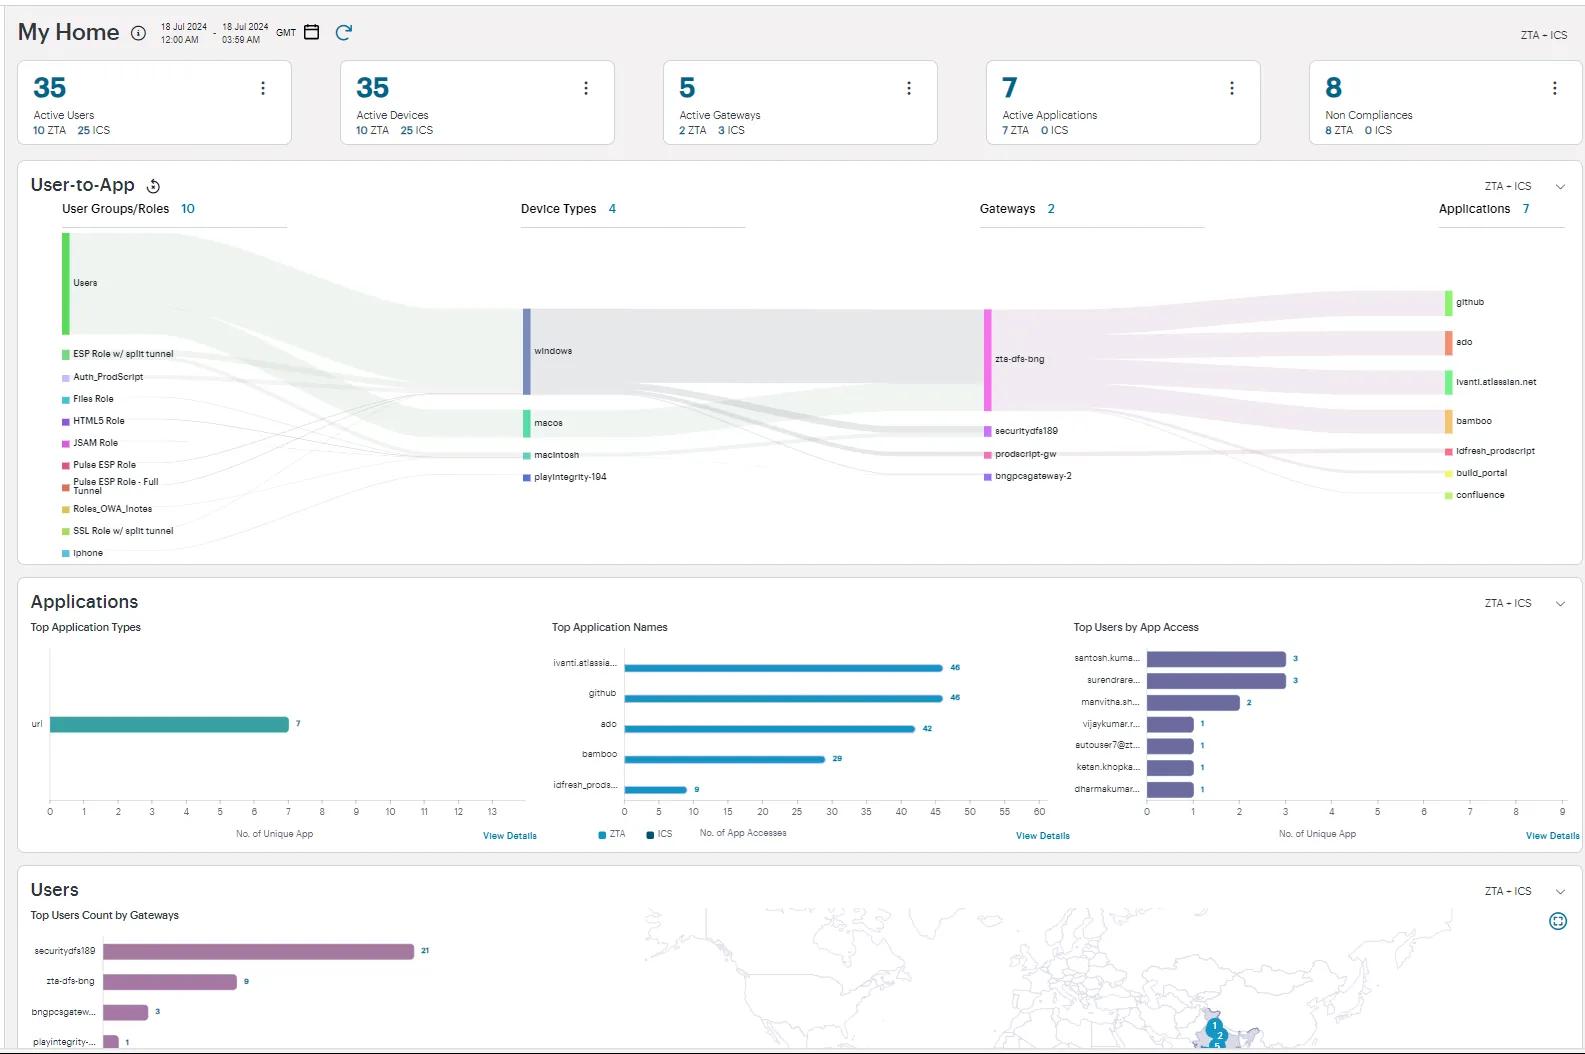Refresh the dashboard data
This screenshot has width=1585, height=1054.
tap(344, 32)
